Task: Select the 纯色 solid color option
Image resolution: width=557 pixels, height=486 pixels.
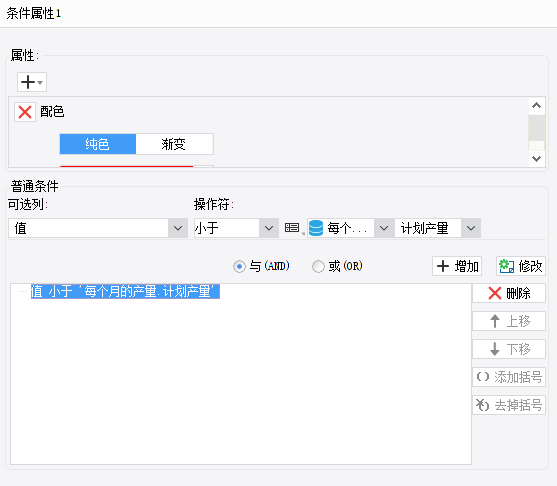Action: coord(98,144)
